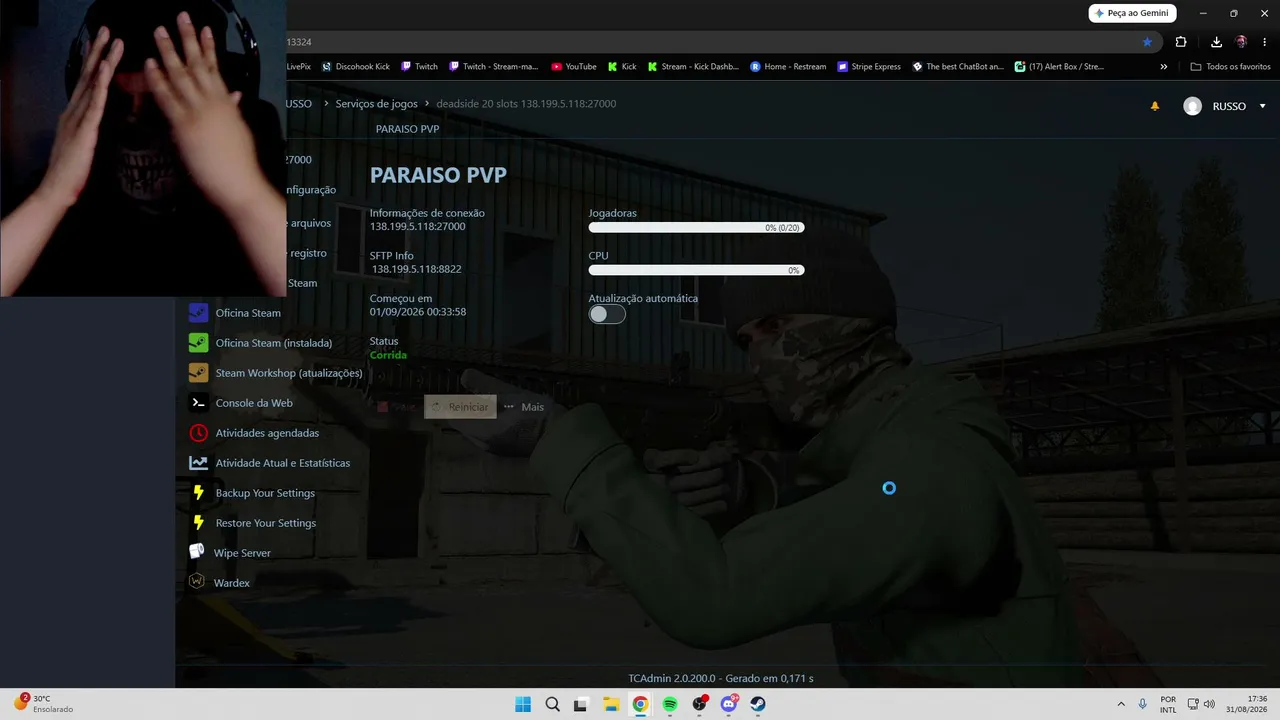Click the Peça ao Gemini button
Image resolution: width=1280 pixels, height=720 pixels.
[x=1132, y=13]
